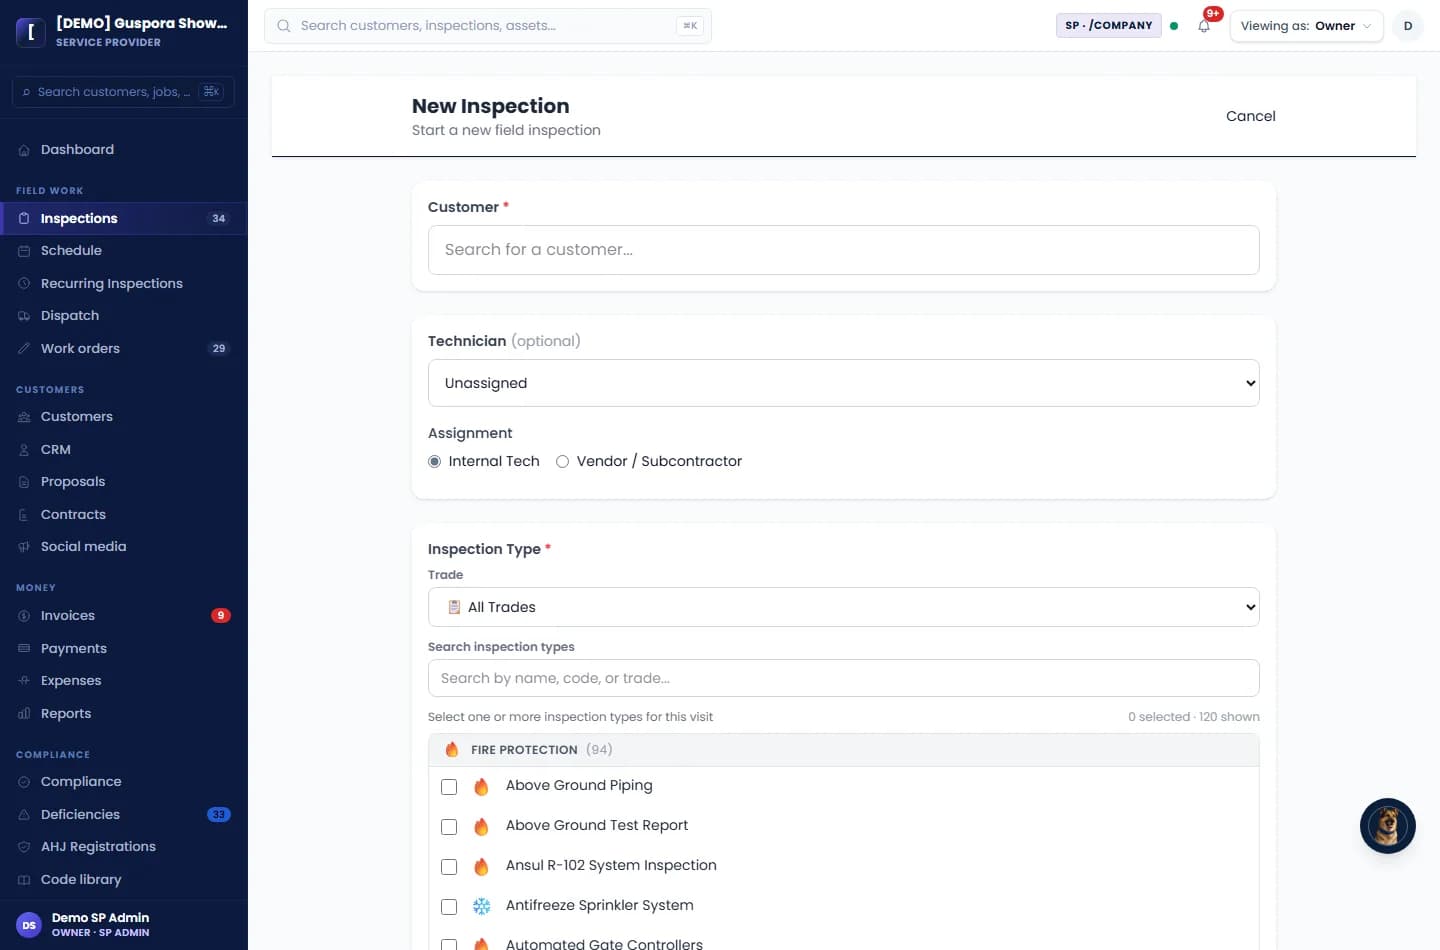The height and width of the screenshot is (950, 1440).
Task: Click the Social media megaphone icon
Action: tap(24, 547)
